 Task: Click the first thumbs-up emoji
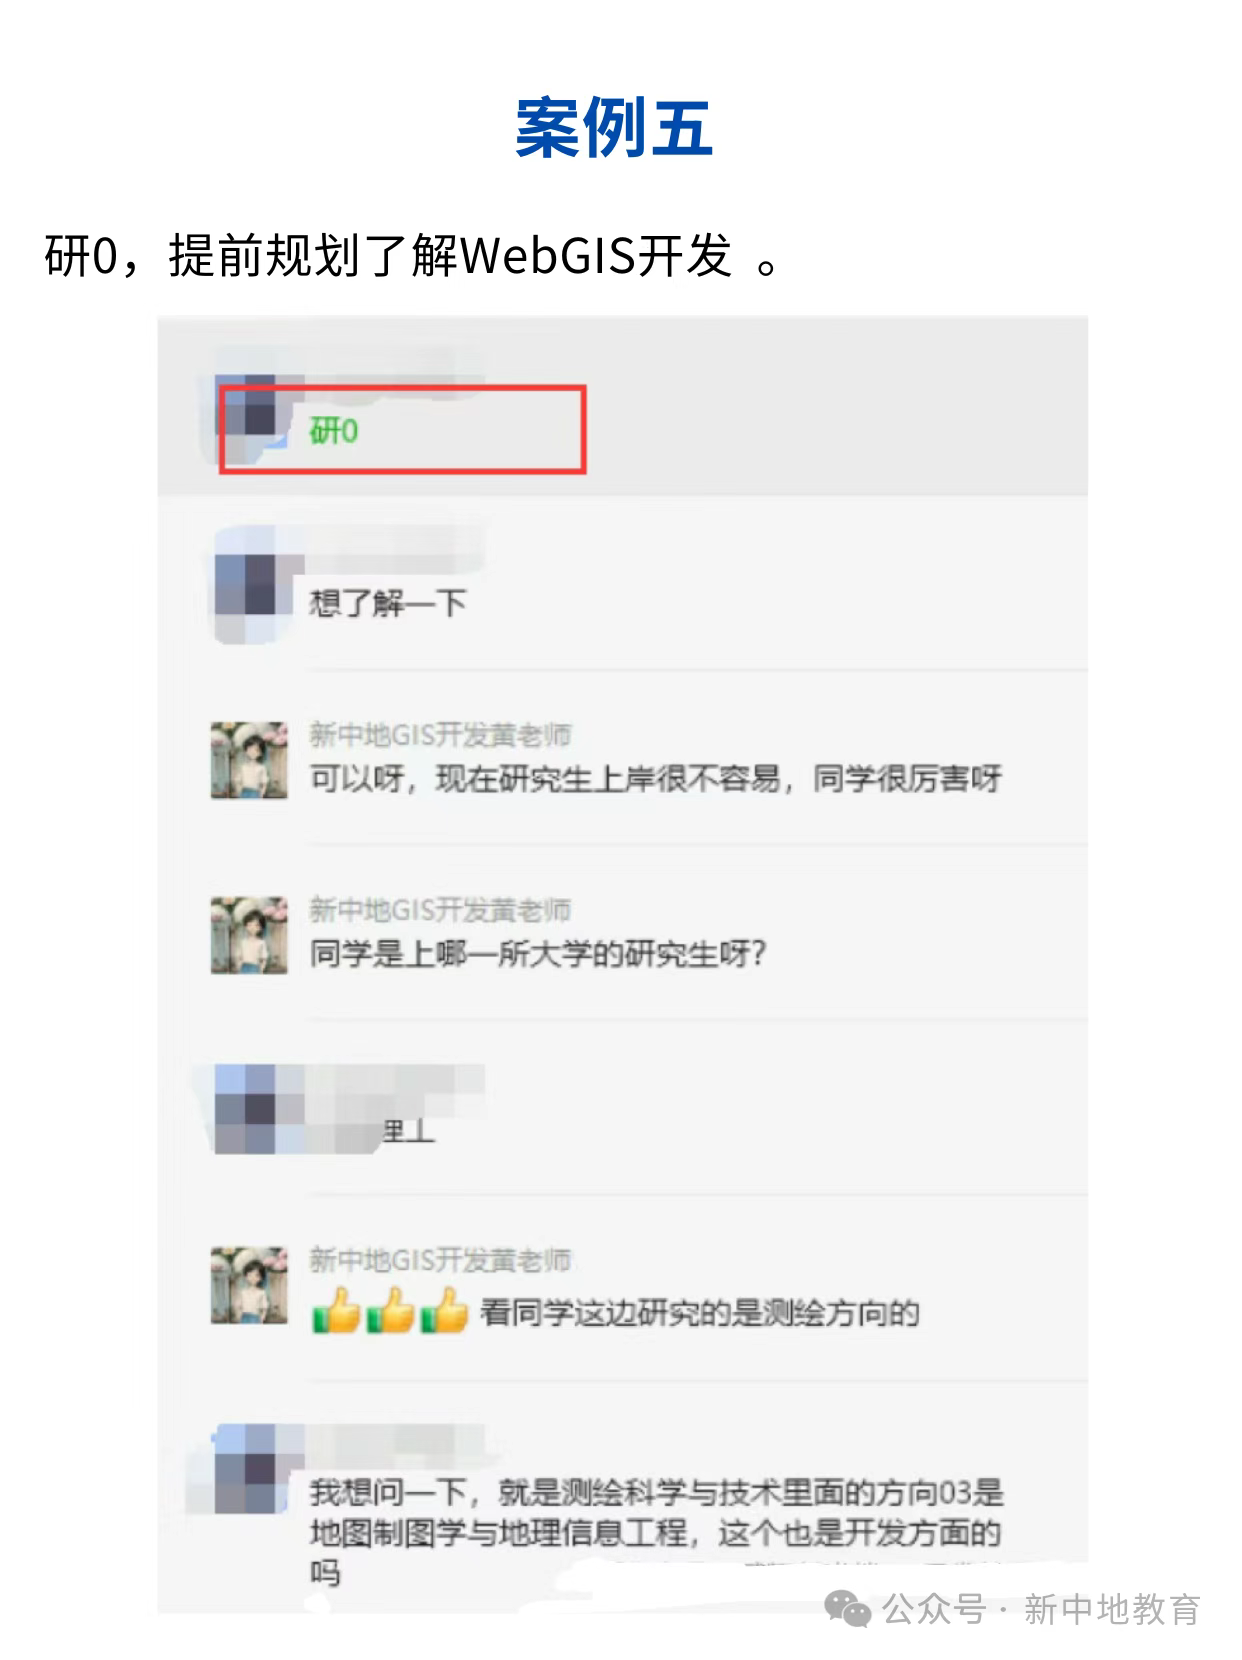coord(337,1311)
